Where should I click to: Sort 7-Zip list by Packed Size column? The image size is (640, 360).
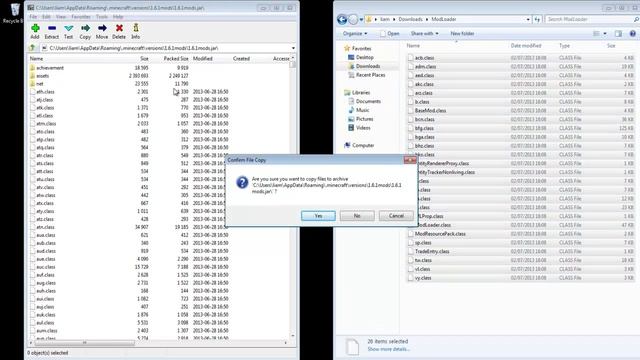(176, 59)
